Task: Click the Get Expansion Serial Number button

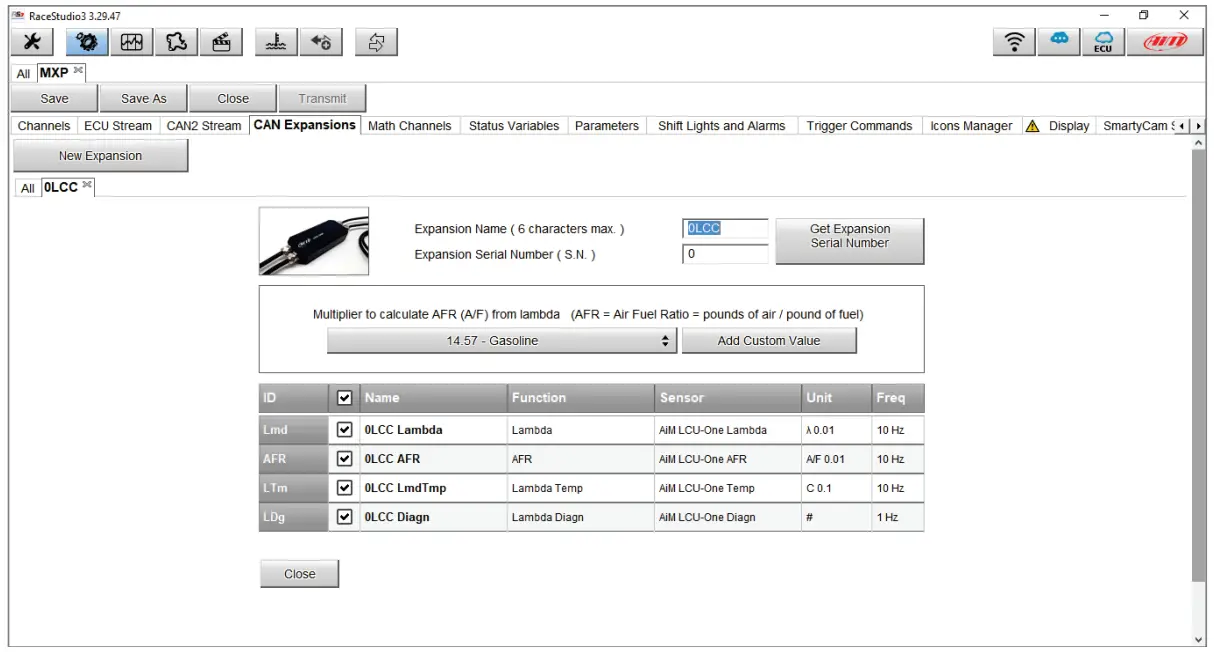Action: click(849, 240)
